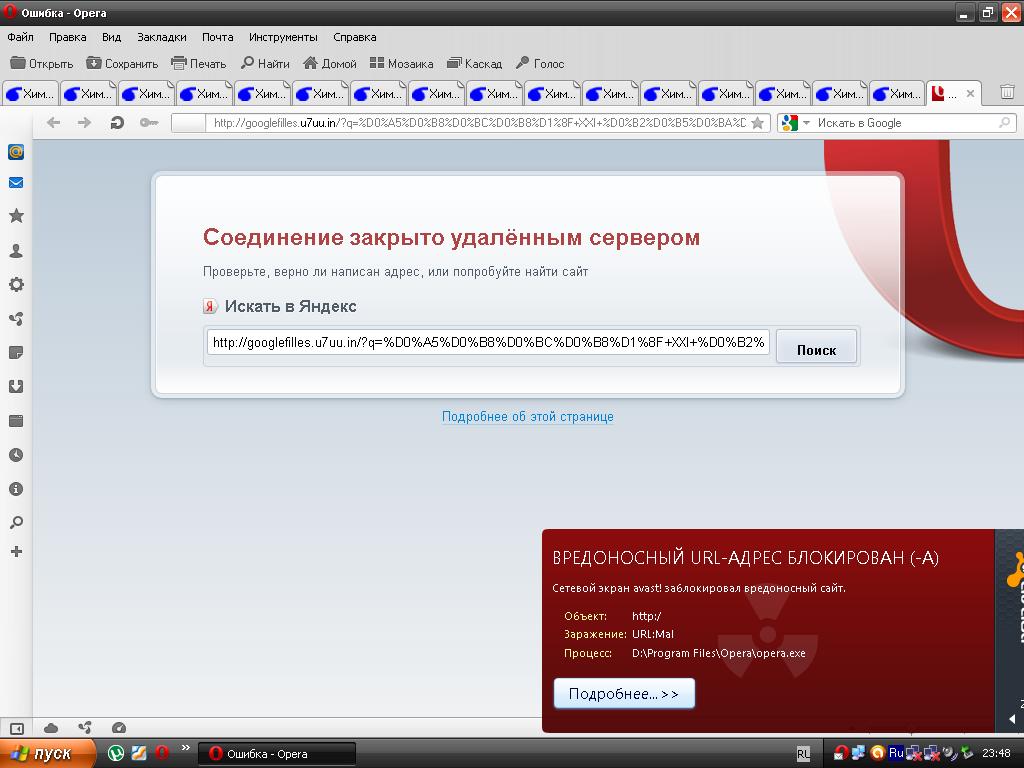Viewport: 1024px width, 768px height.
Task: Go back with the Back arrow
Action: coord(53,123)
